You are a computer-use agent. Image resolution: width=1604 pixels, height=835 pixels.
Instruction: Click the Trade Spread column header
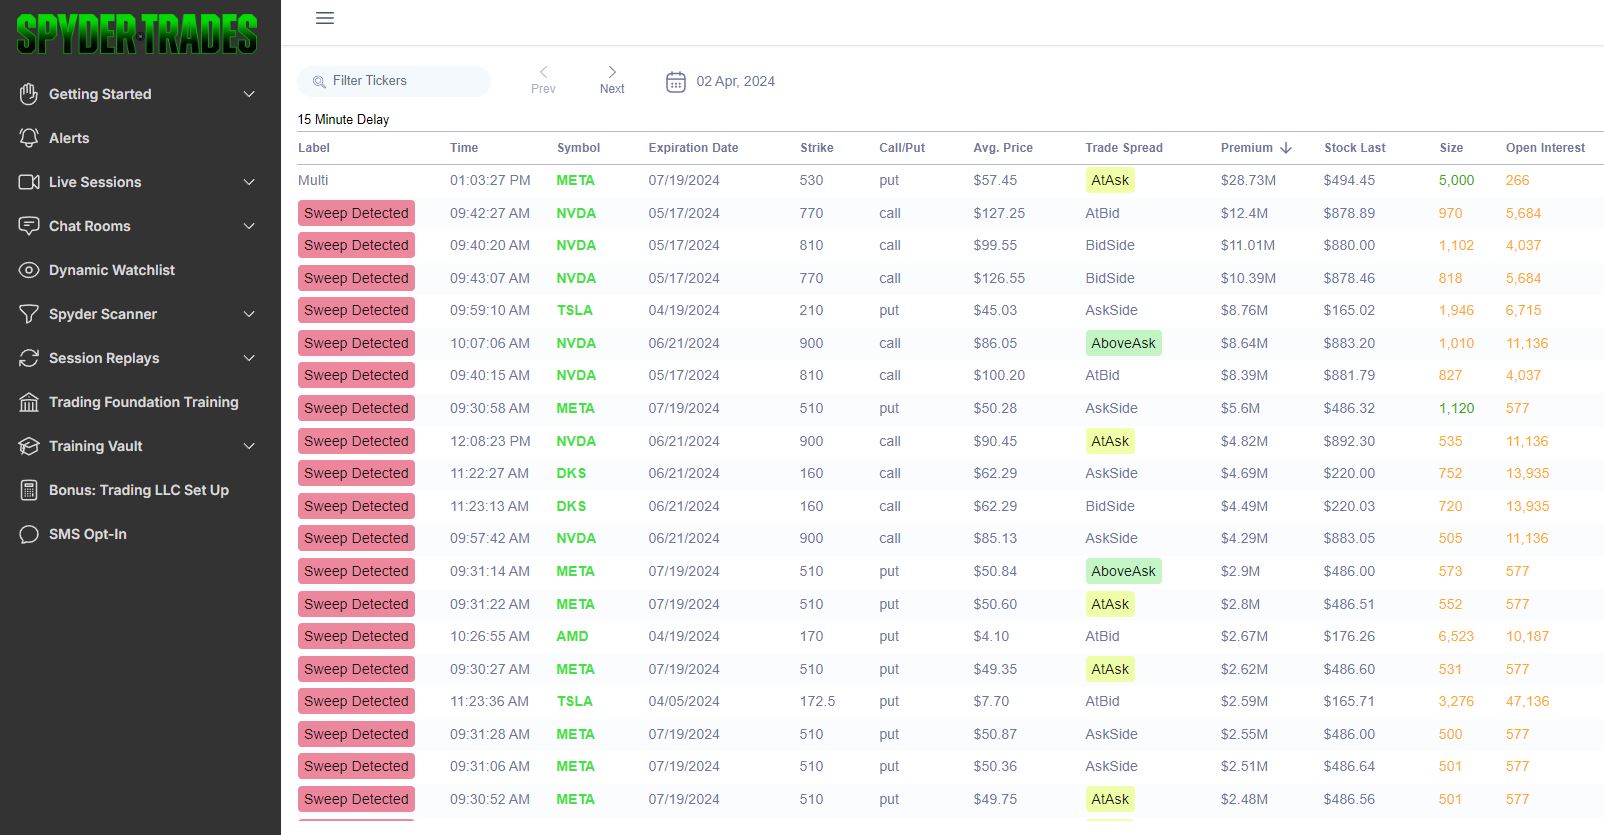click(1124, 147)
